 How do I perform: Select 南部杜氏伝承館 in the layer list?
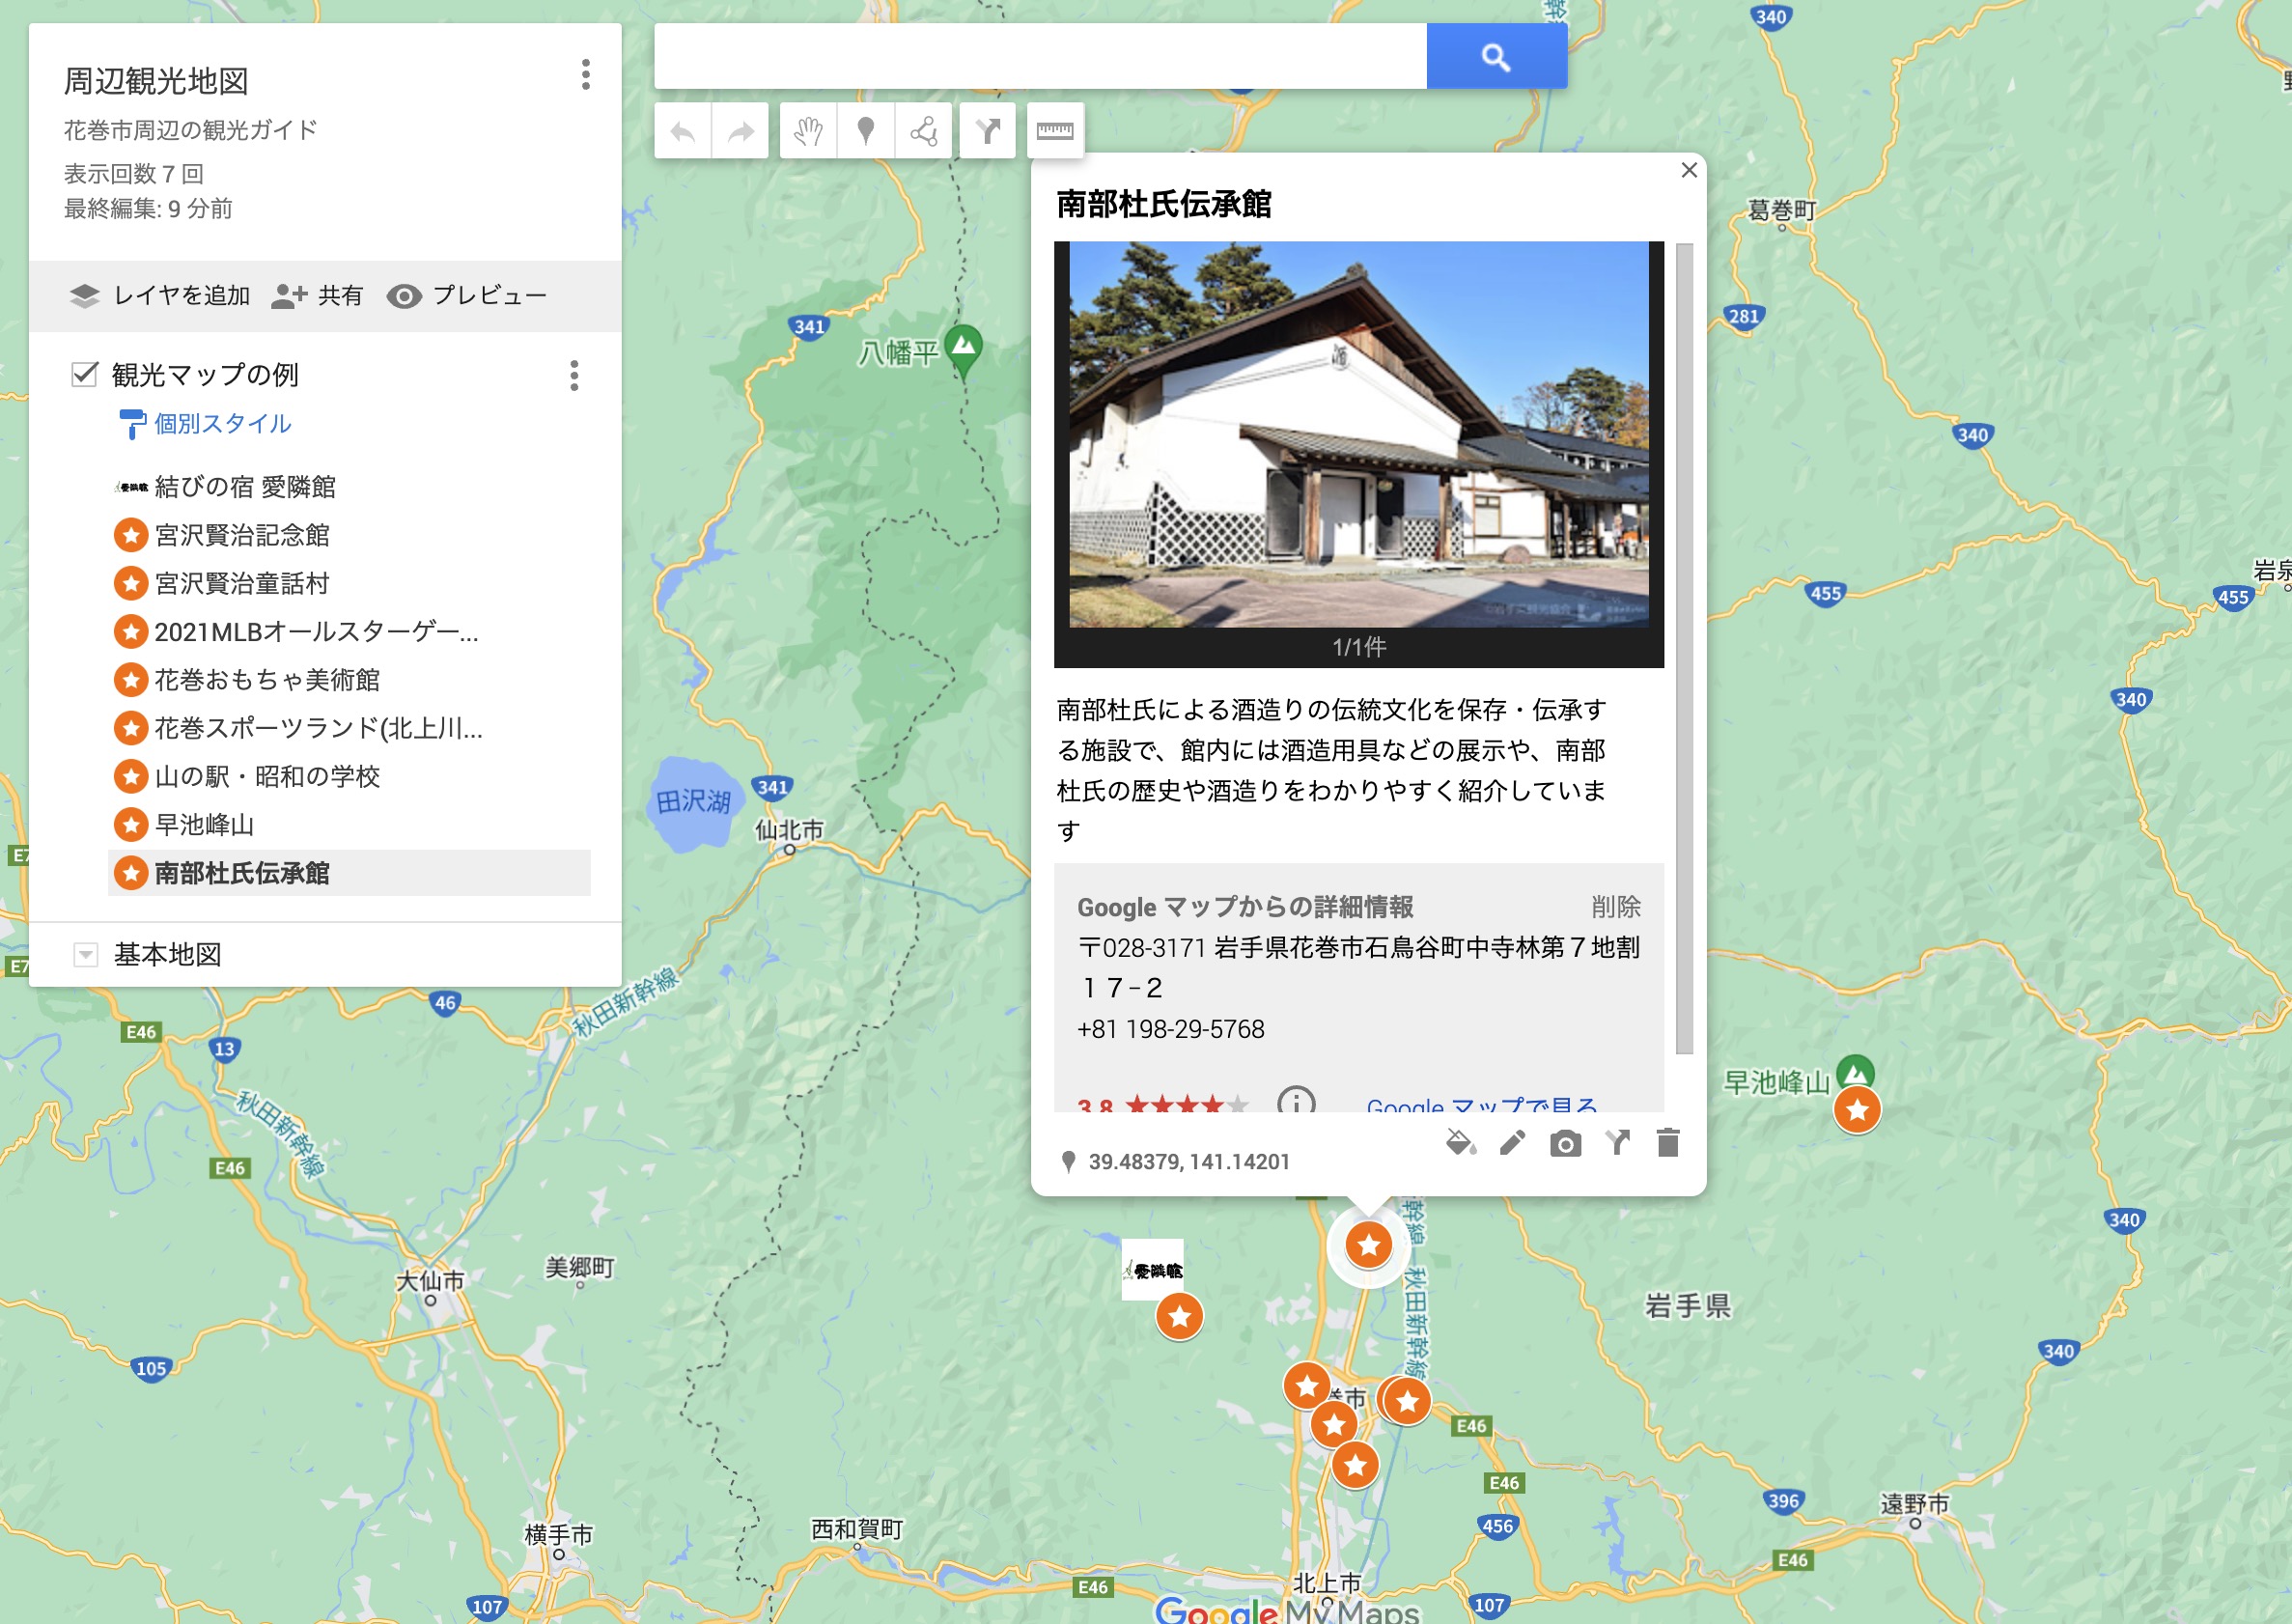[x=349, y=873]
